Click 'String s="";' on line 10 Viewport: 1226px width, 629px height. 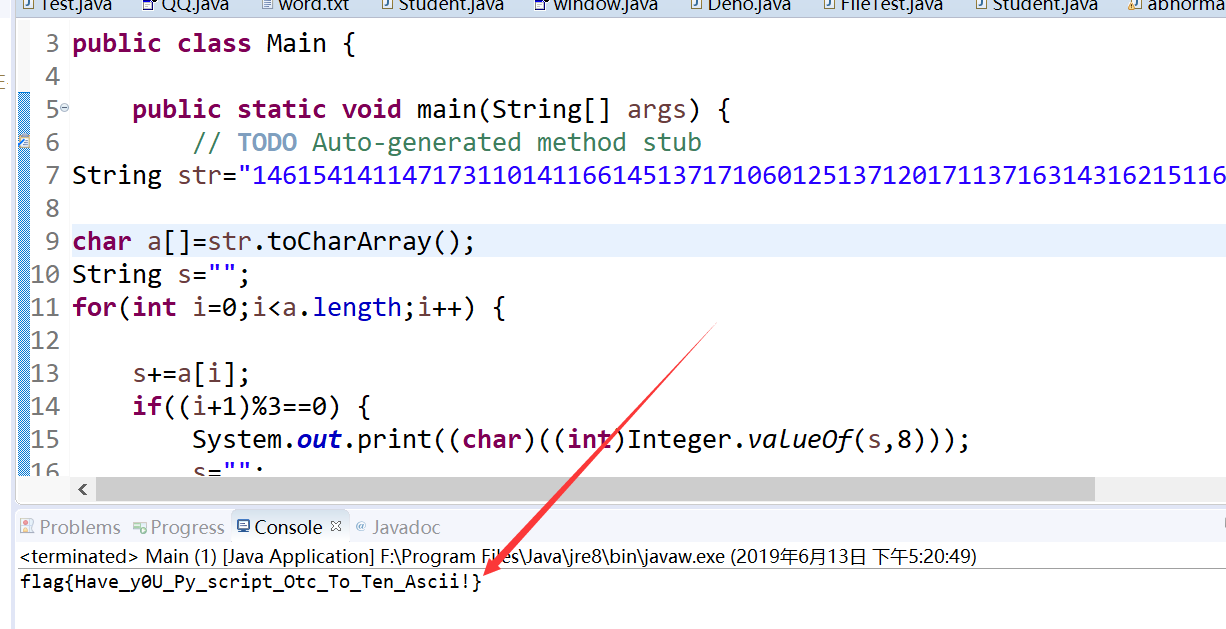pos(162,275)
